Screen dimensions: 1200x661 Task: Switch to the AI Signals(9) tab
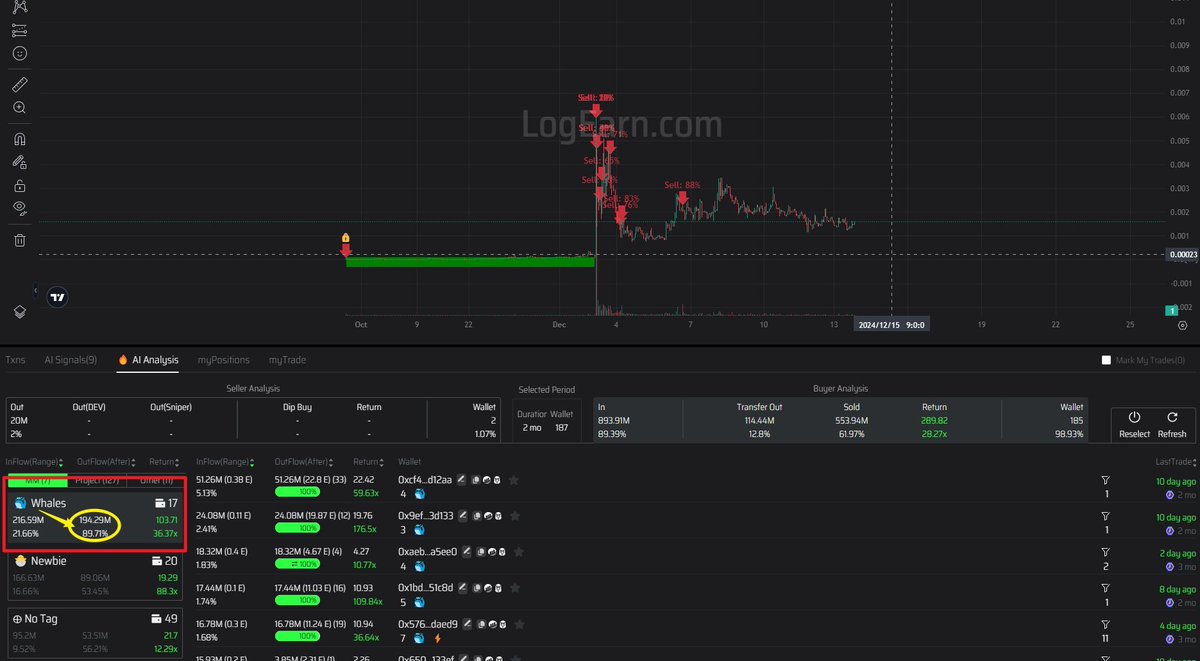70,360
